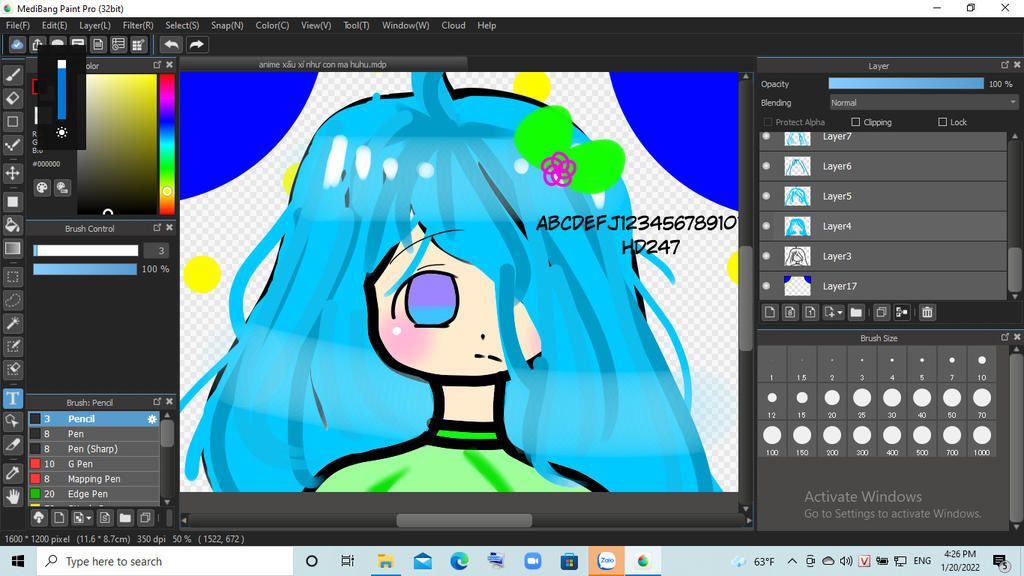Select the Move tool
Viewport: 1024px width, 576px height.
(12, 173)
